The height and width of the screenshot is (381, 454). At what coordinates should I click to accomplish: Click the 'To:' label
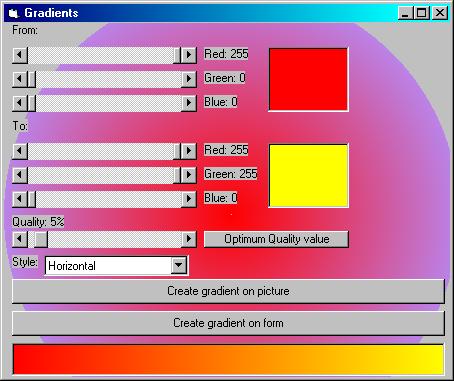20,126
